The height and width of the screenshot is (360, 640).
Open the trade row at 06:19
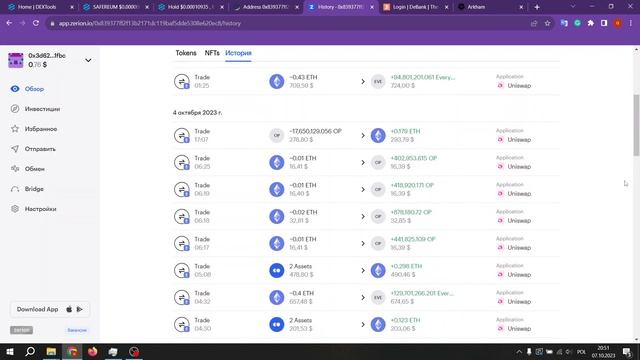pyautogui.click(x=366, y=189)
